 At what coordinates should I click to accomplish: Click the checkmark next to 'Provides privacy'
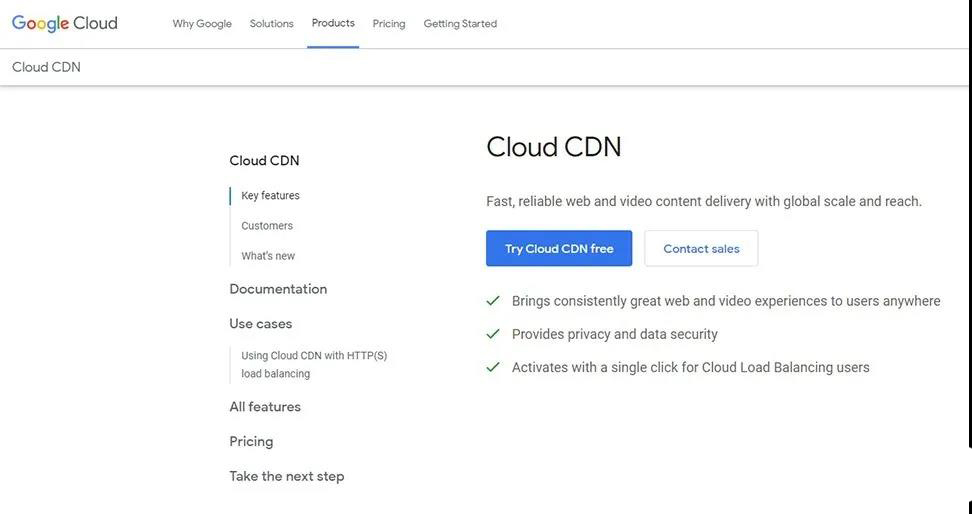click(x=493, y=334)
